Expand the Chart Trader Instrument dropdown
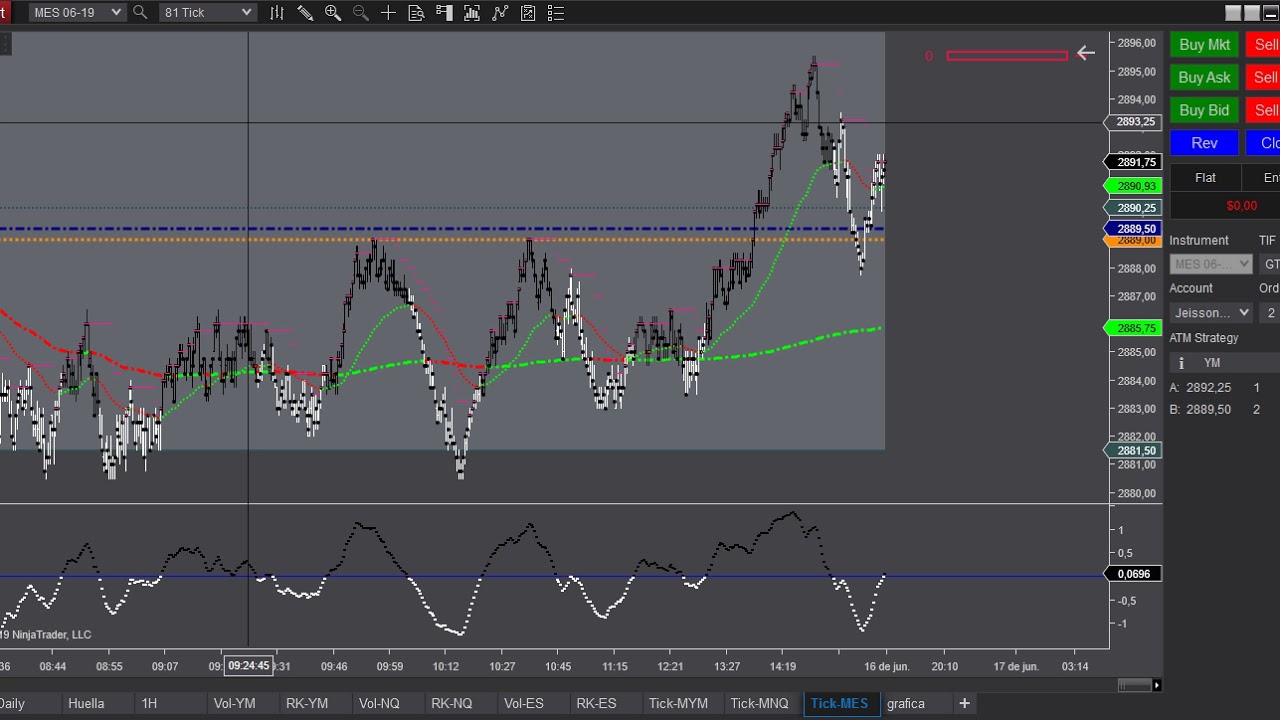 point(1211,264)
